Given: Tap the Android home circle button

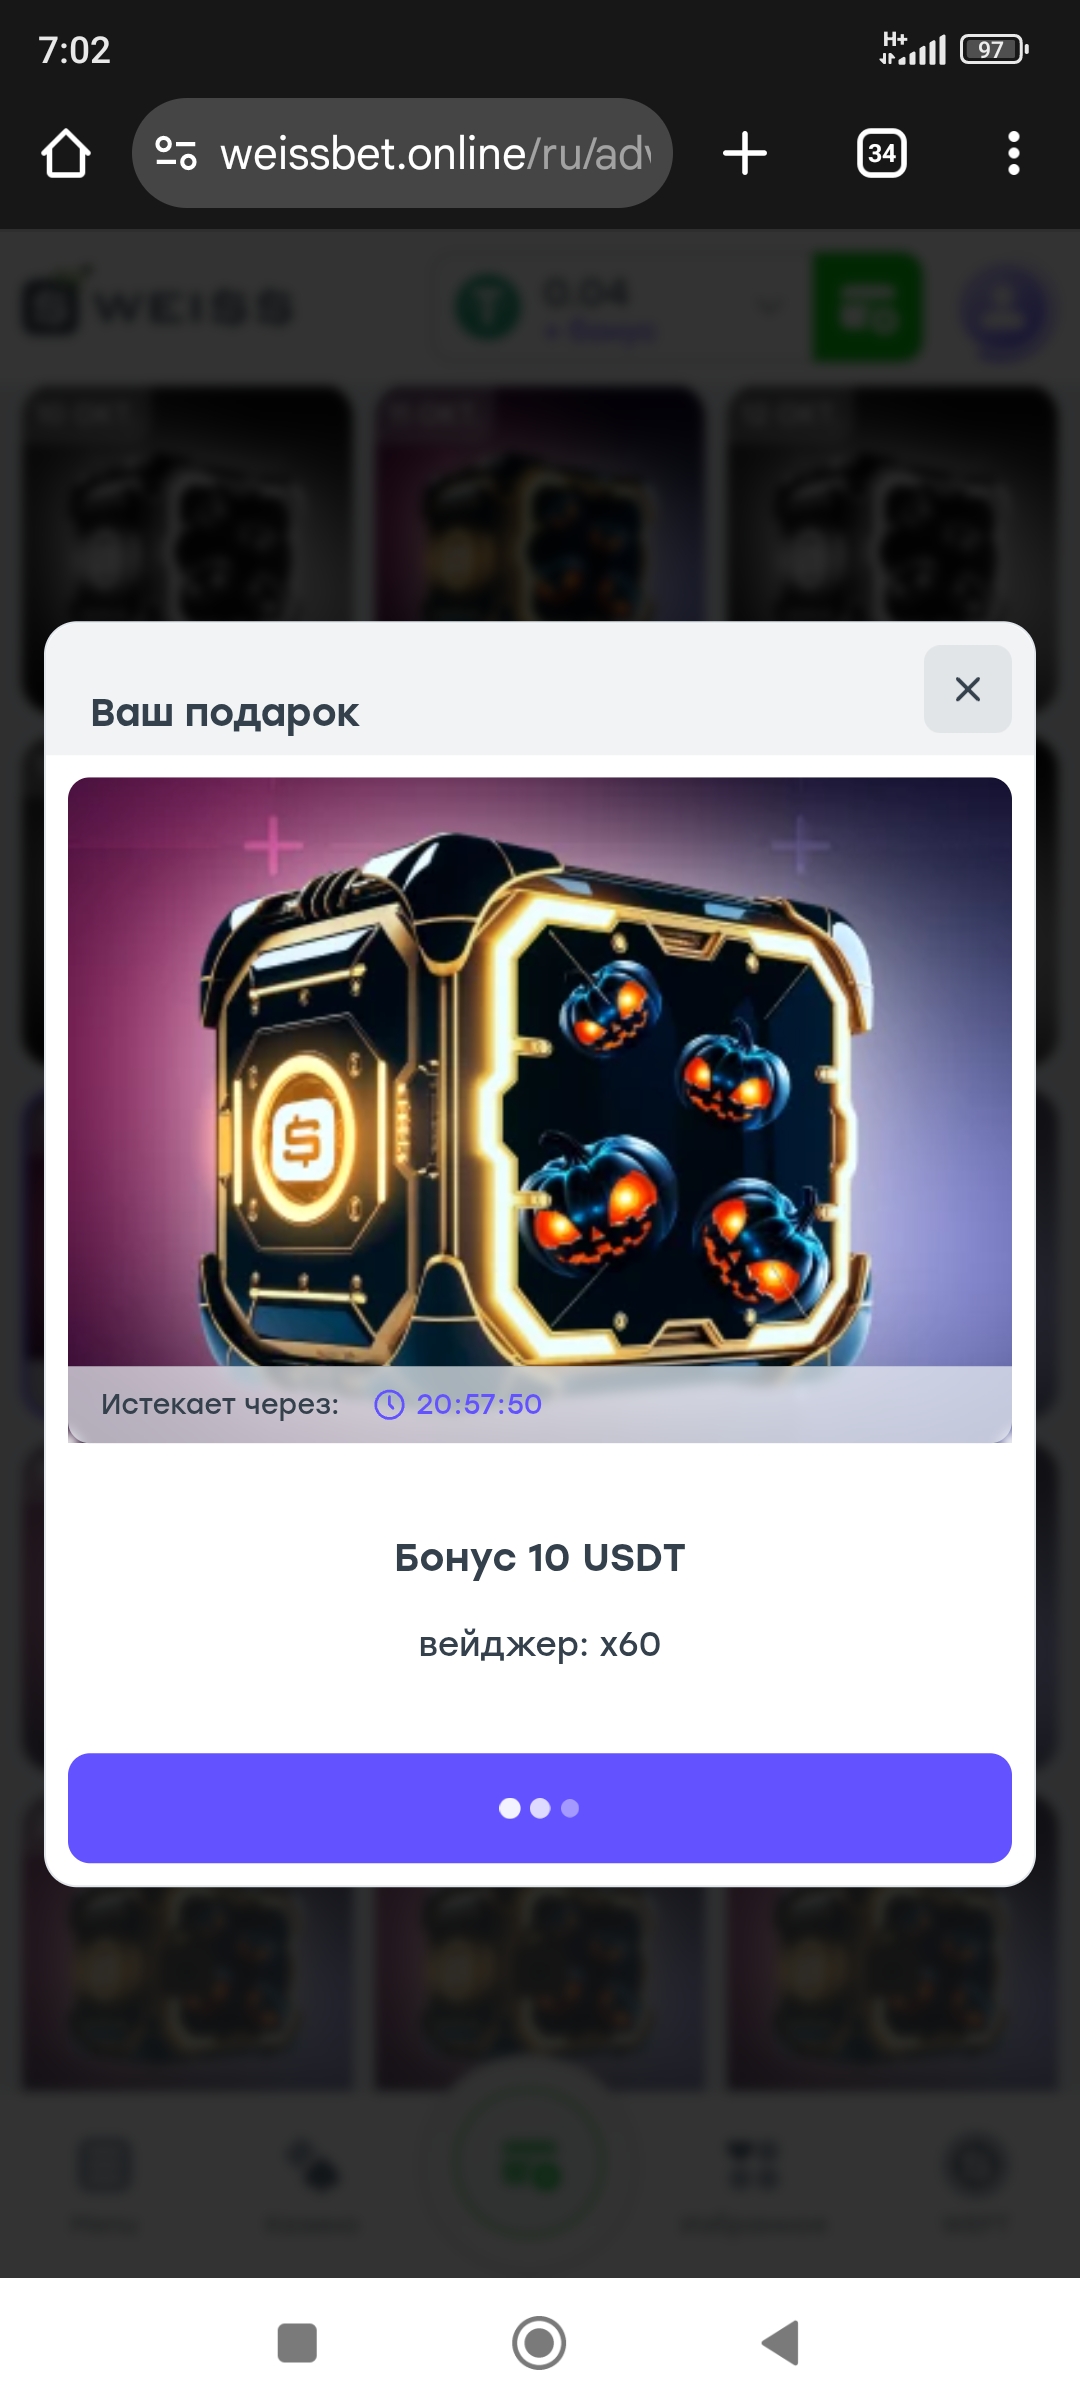Looking at the screenshot, I should 539,2342.
